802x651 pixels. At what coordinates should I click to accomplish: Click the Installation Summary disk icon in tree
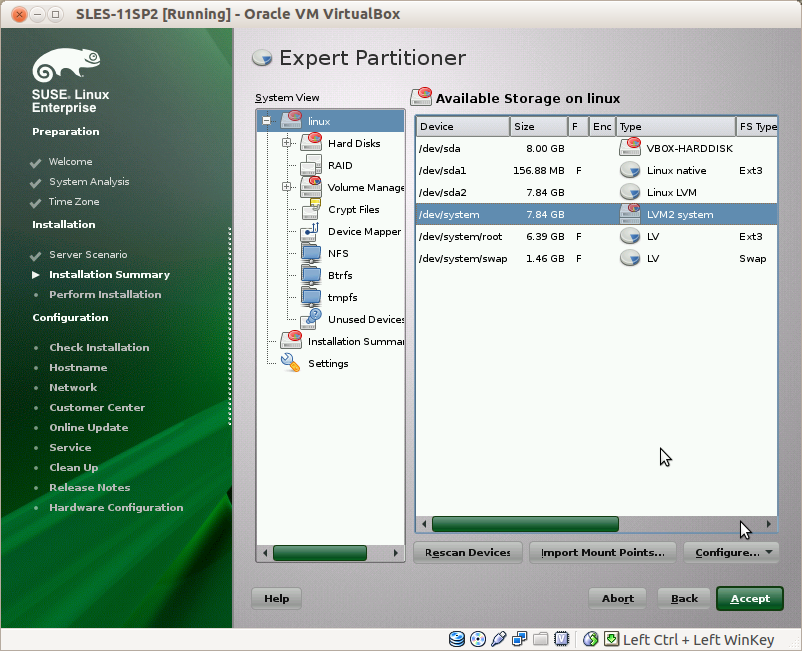[x=291, y=341]
